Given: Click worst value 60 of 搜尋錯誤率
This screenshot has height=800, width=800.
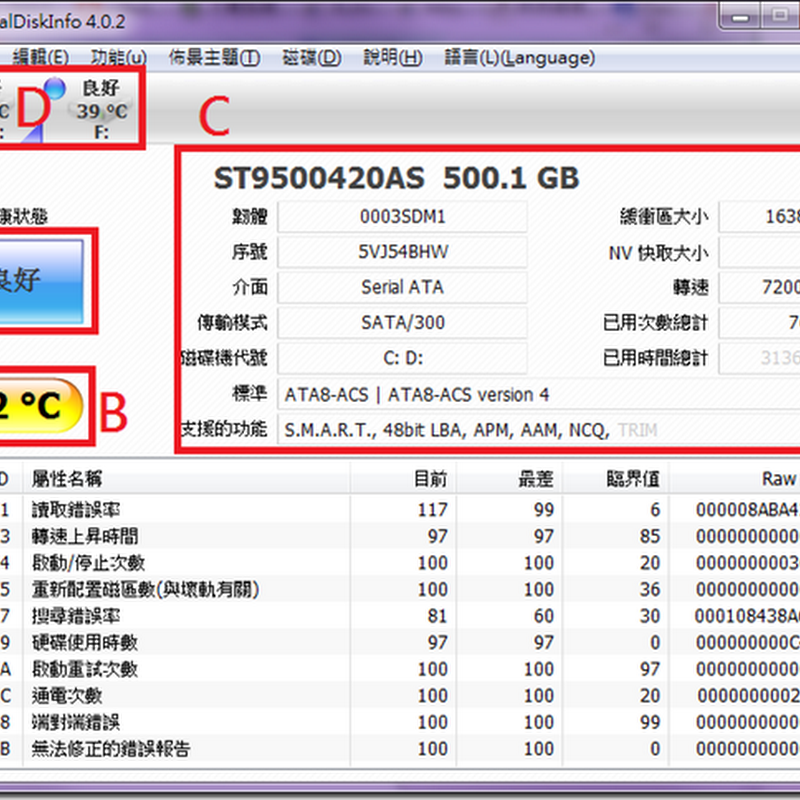Looking at the screenshot, I should point(544,616).
